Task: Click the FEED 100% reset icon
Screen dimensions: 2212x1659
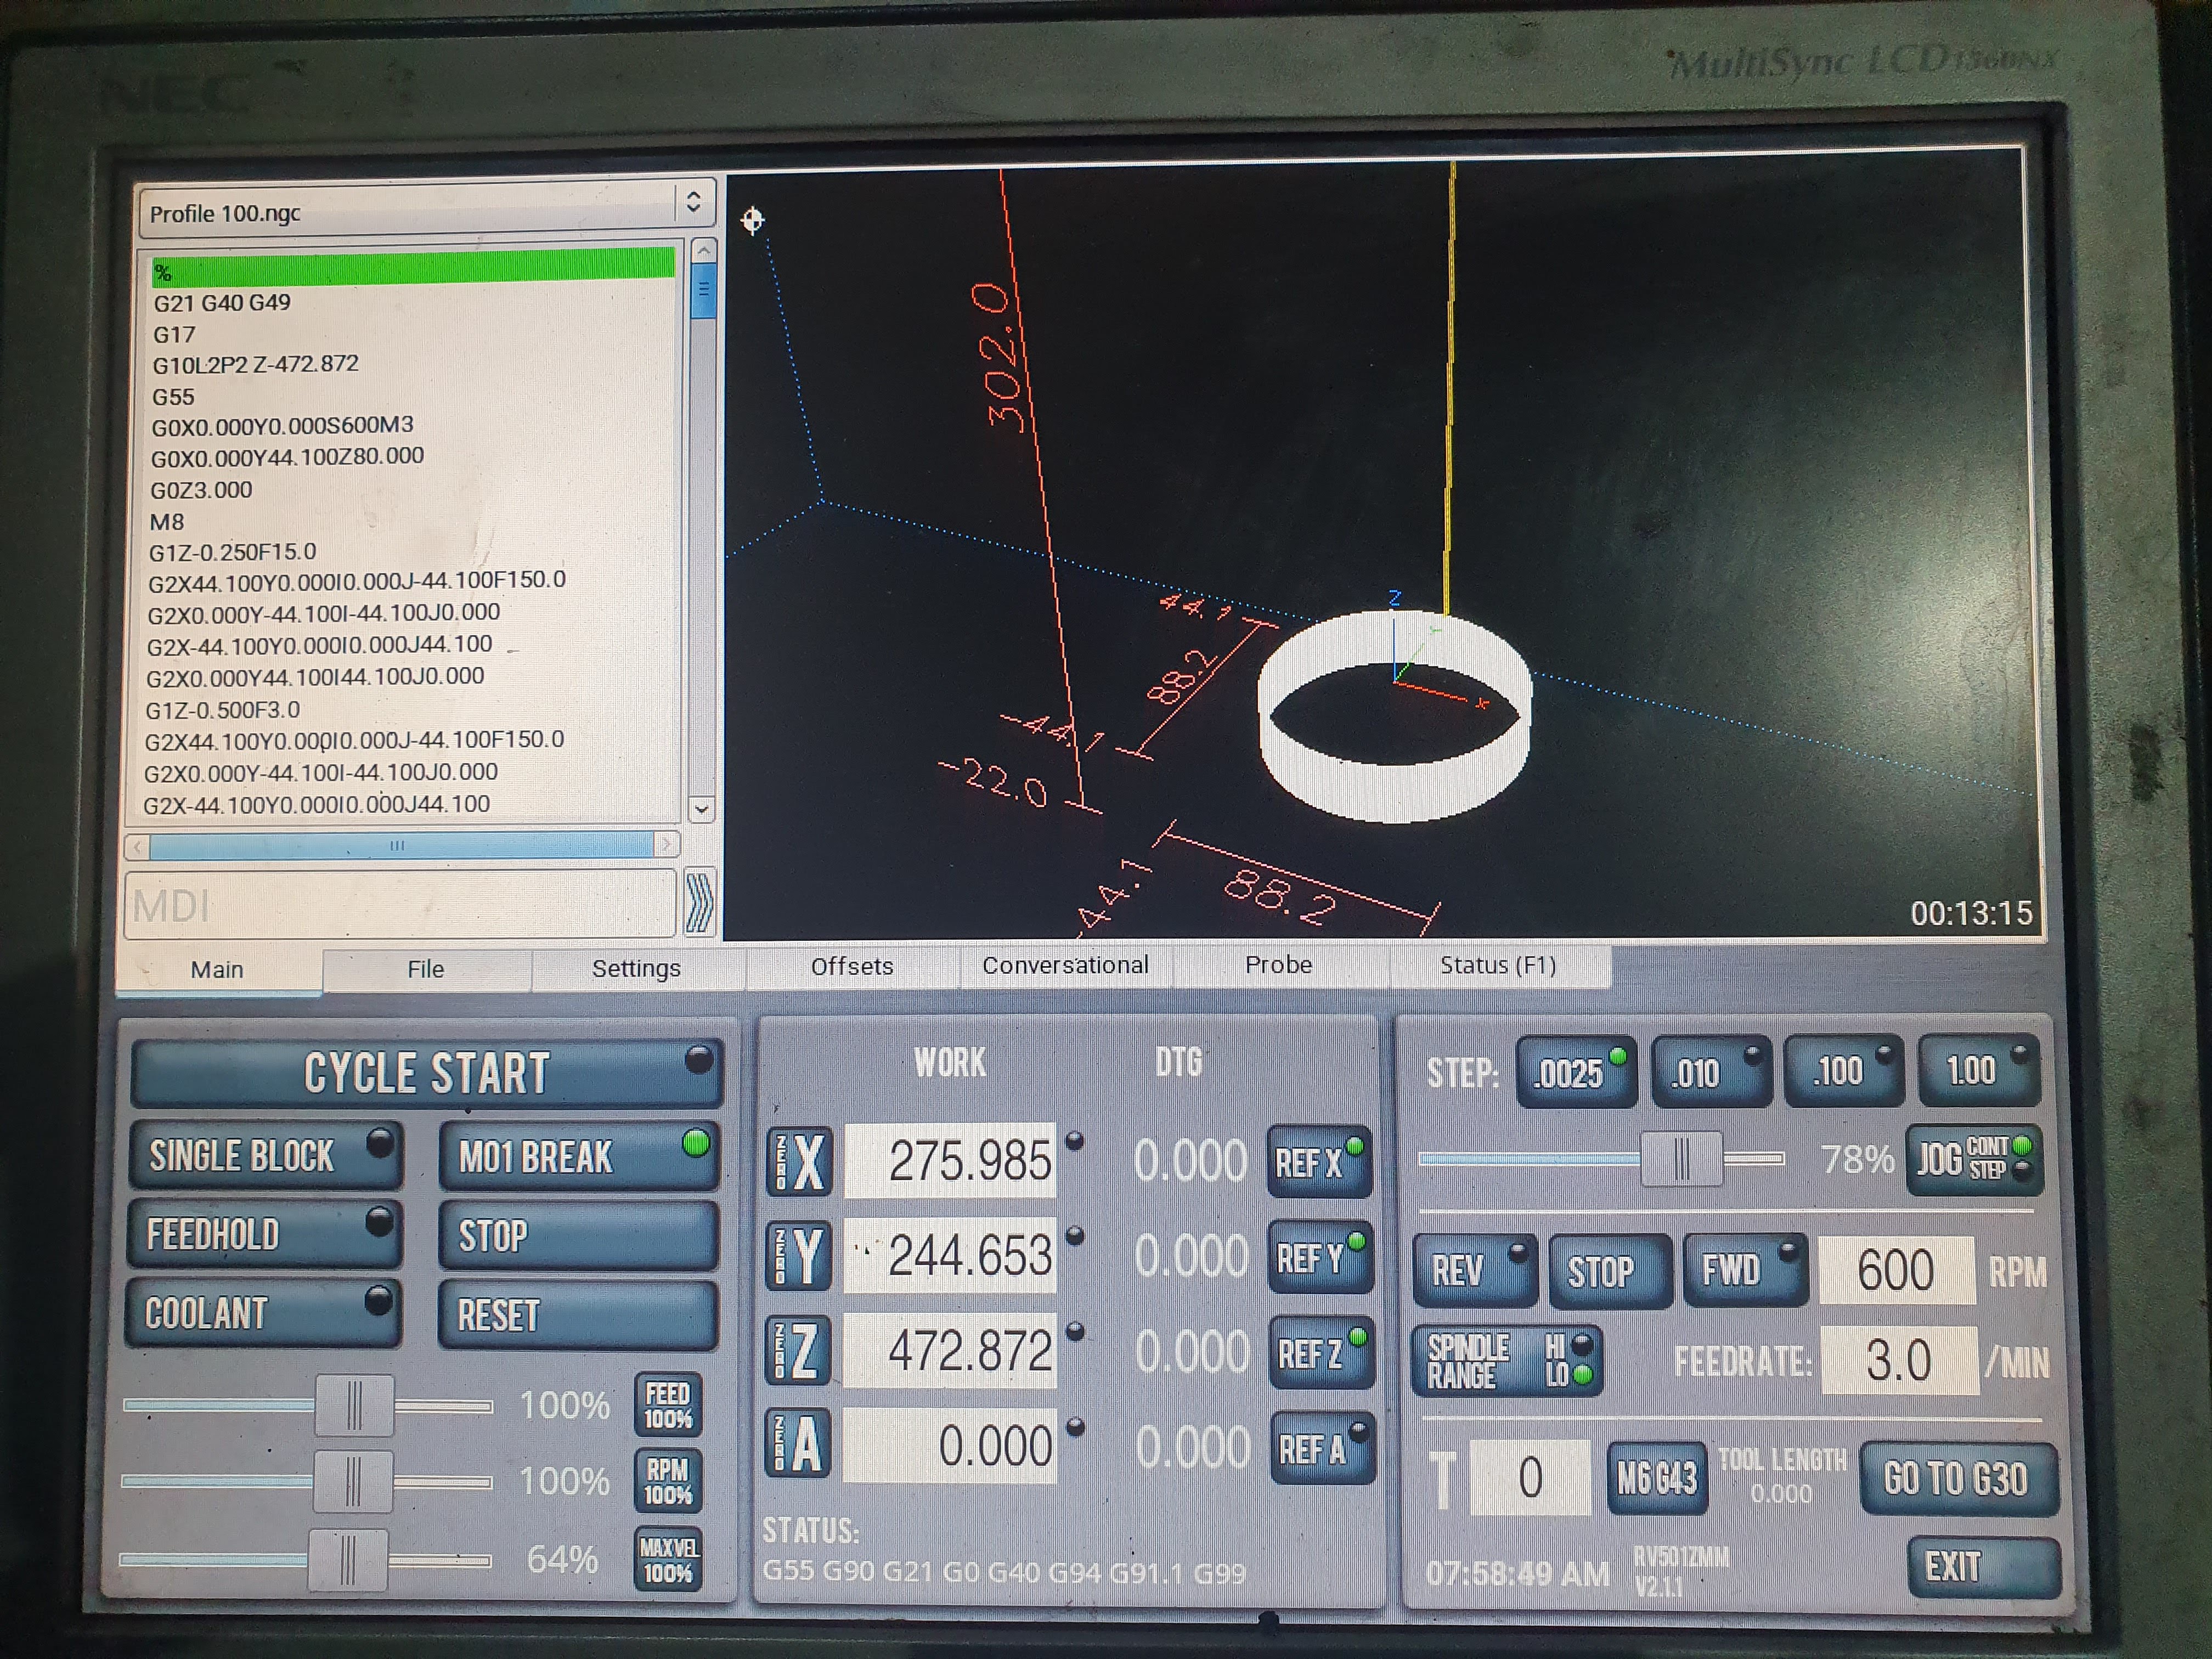Action: pos(667,1406)
